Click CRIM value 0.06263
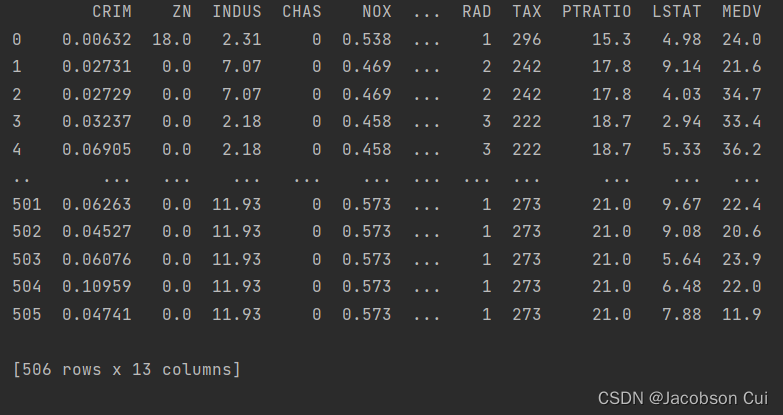Screen dimensions: 783x415 click(x=97, y=204)
